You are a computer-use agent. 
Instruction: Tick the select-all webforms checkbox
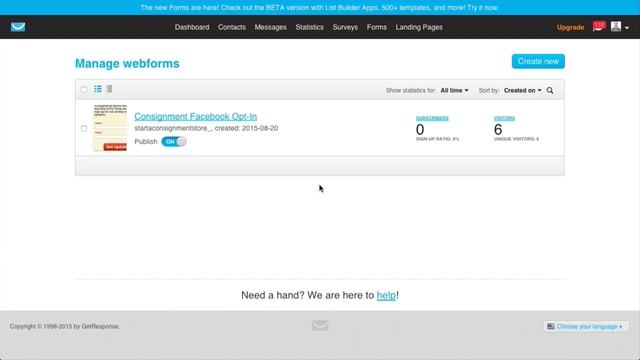pyautogui.click(x=84, y=89)
